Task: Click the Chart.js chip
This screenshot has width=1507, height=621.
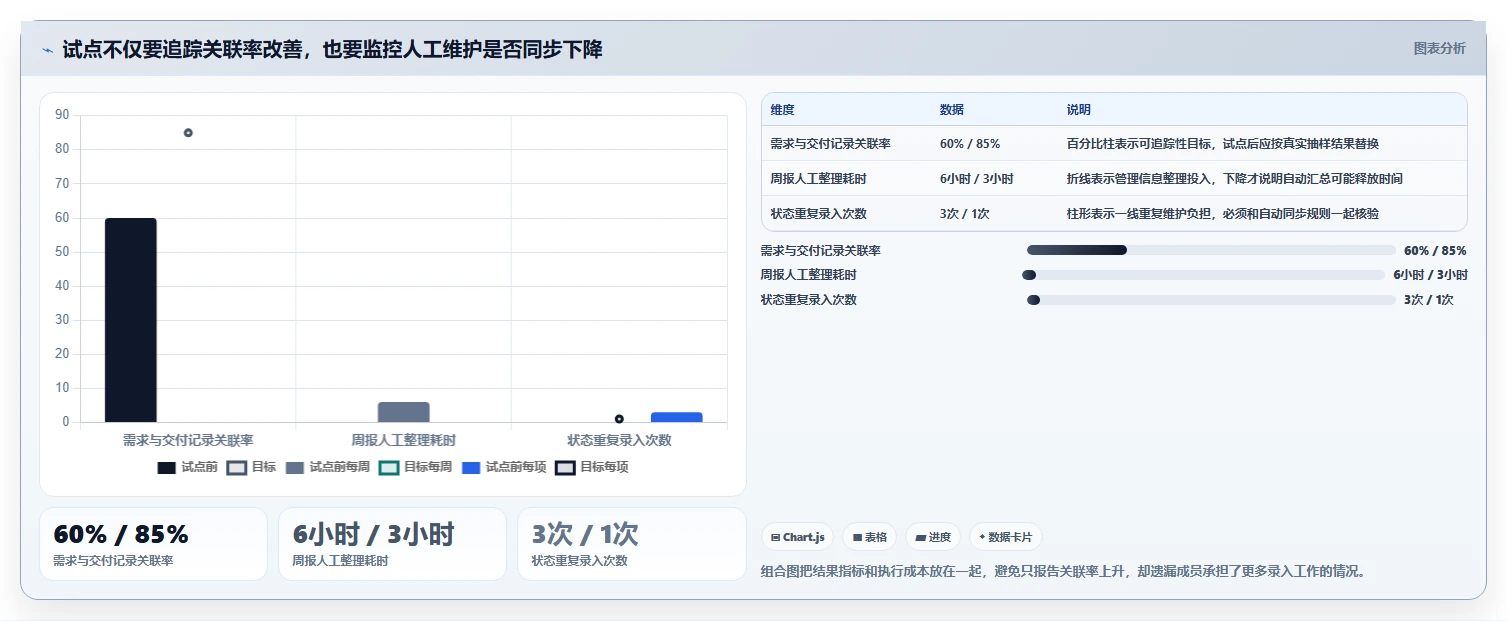Action: point(797,537)
